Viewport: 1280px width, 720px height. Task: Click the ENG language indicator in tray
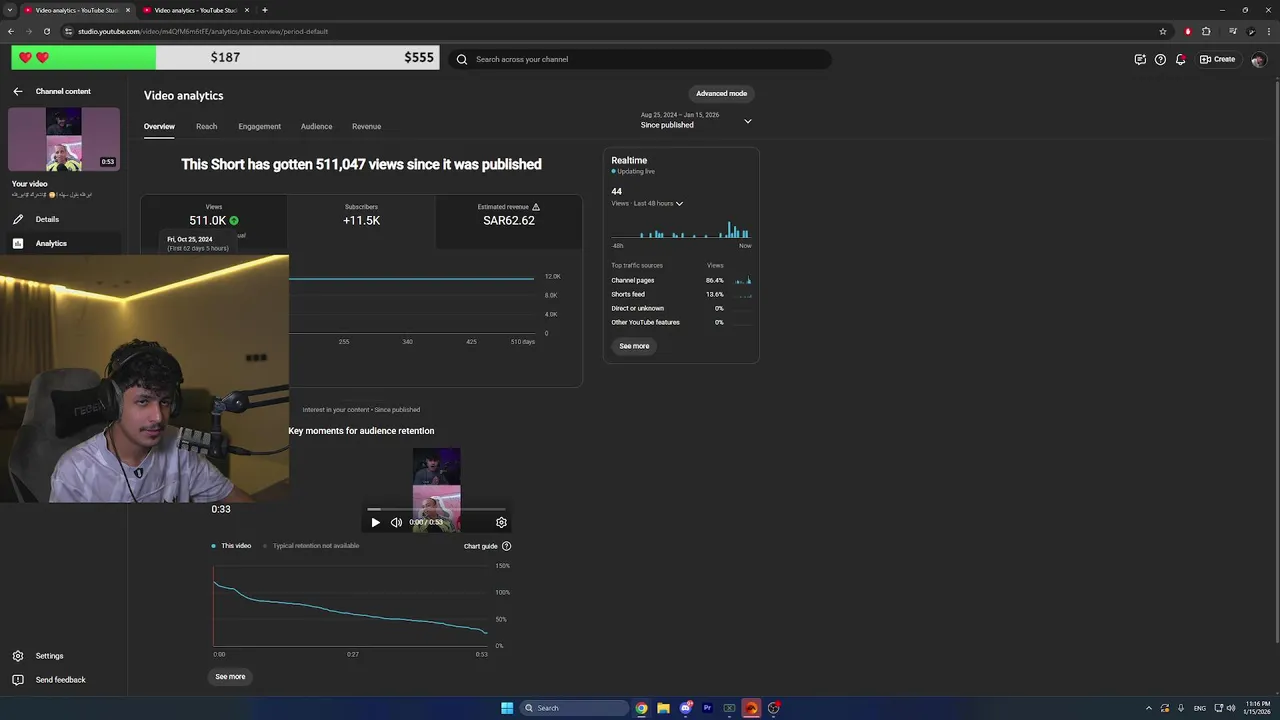point(1200,708)
